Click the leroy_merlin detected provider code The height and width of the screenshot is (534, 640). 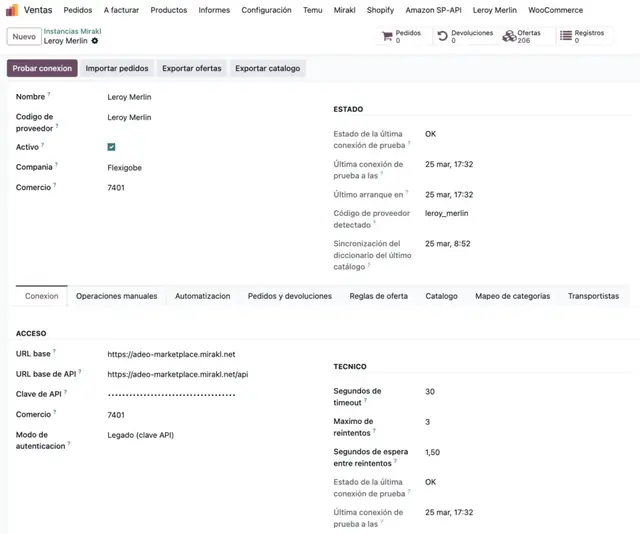click(x=447, y=213)
